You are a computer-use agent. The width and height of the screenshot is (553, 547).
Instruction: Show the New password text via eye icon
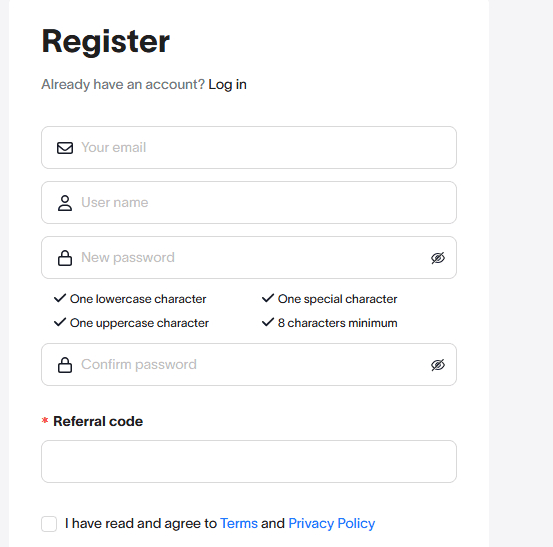point(438,258)
